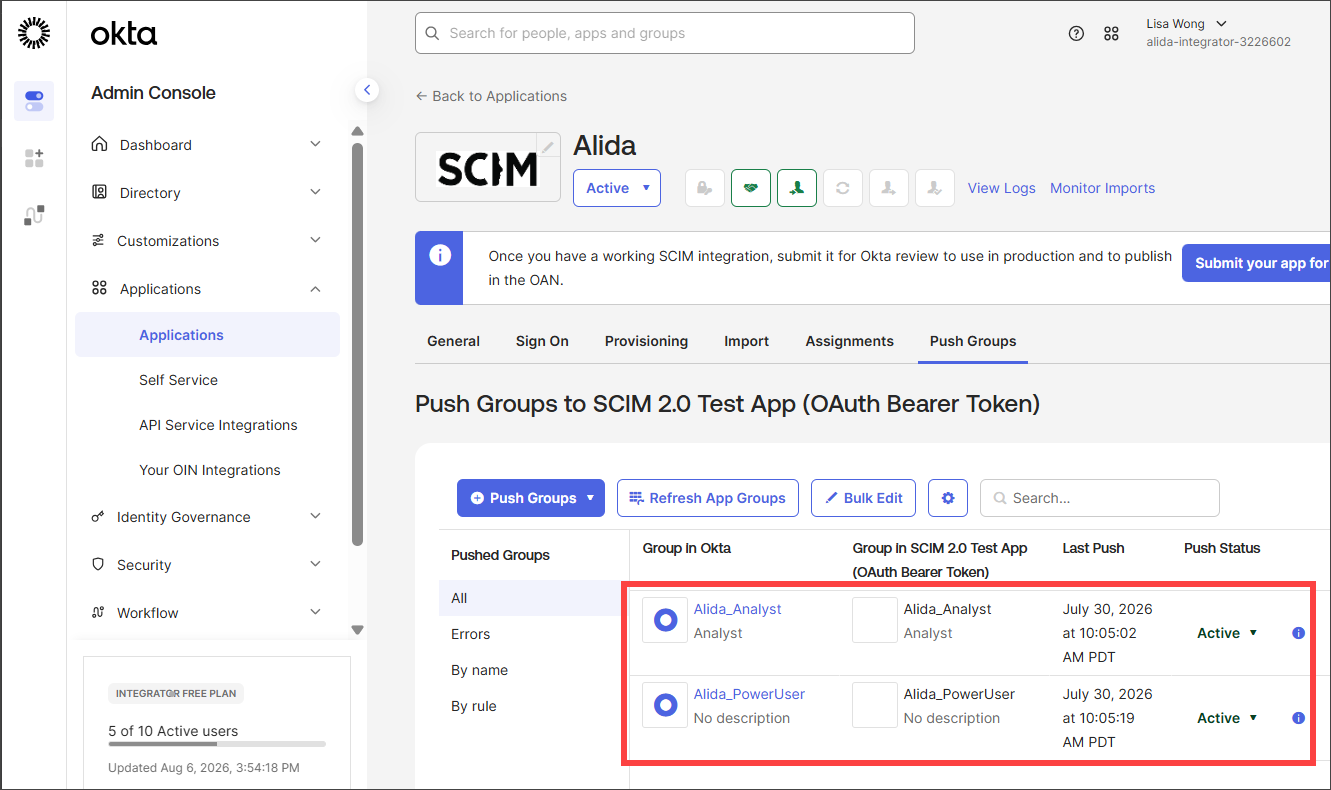Open the workflows connector icon in left rail

coord(34,215)
